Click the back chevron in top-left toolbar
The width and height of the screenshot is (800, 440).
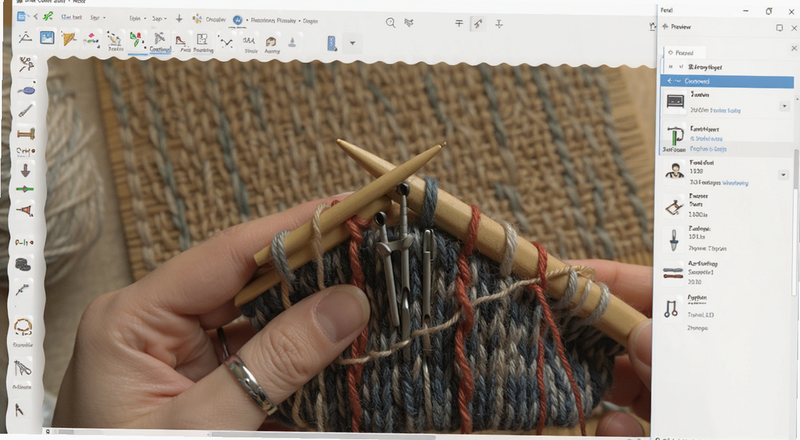point(35,17)
